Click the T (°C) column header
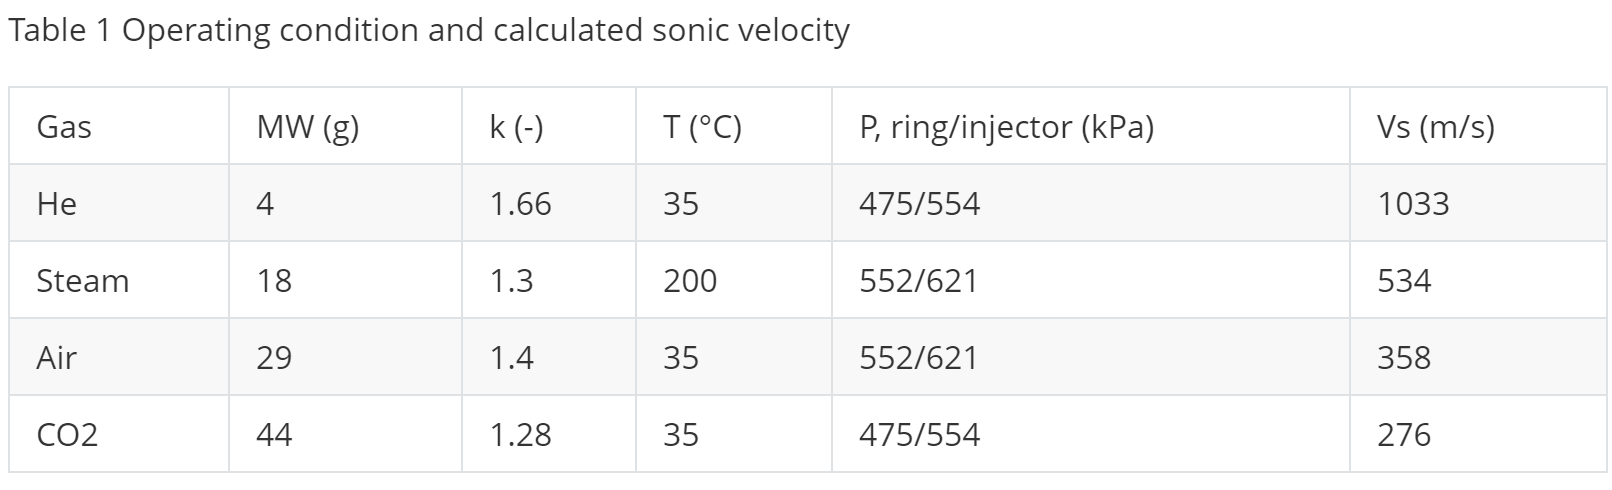Viewport: 1612px width, 490px height. [x=702, y=127]
